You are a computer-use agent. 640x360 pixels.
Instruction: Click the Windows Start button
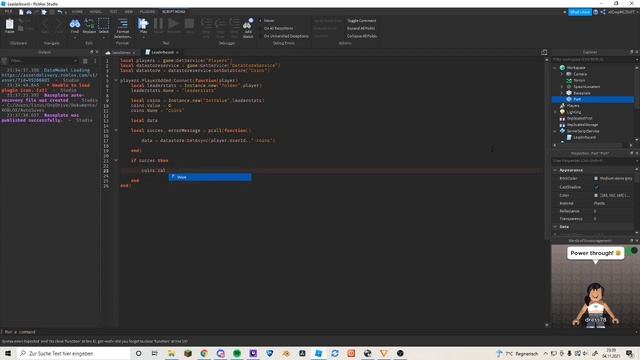coord(8,353)
